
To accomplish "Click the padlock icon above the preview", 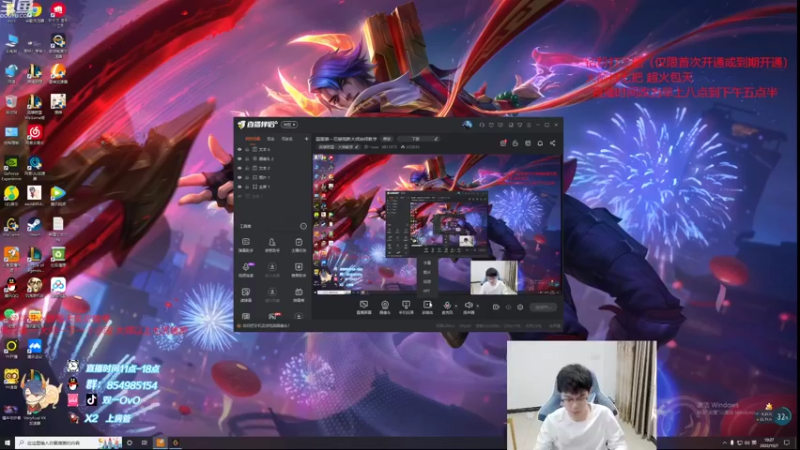I will (515, 143).
